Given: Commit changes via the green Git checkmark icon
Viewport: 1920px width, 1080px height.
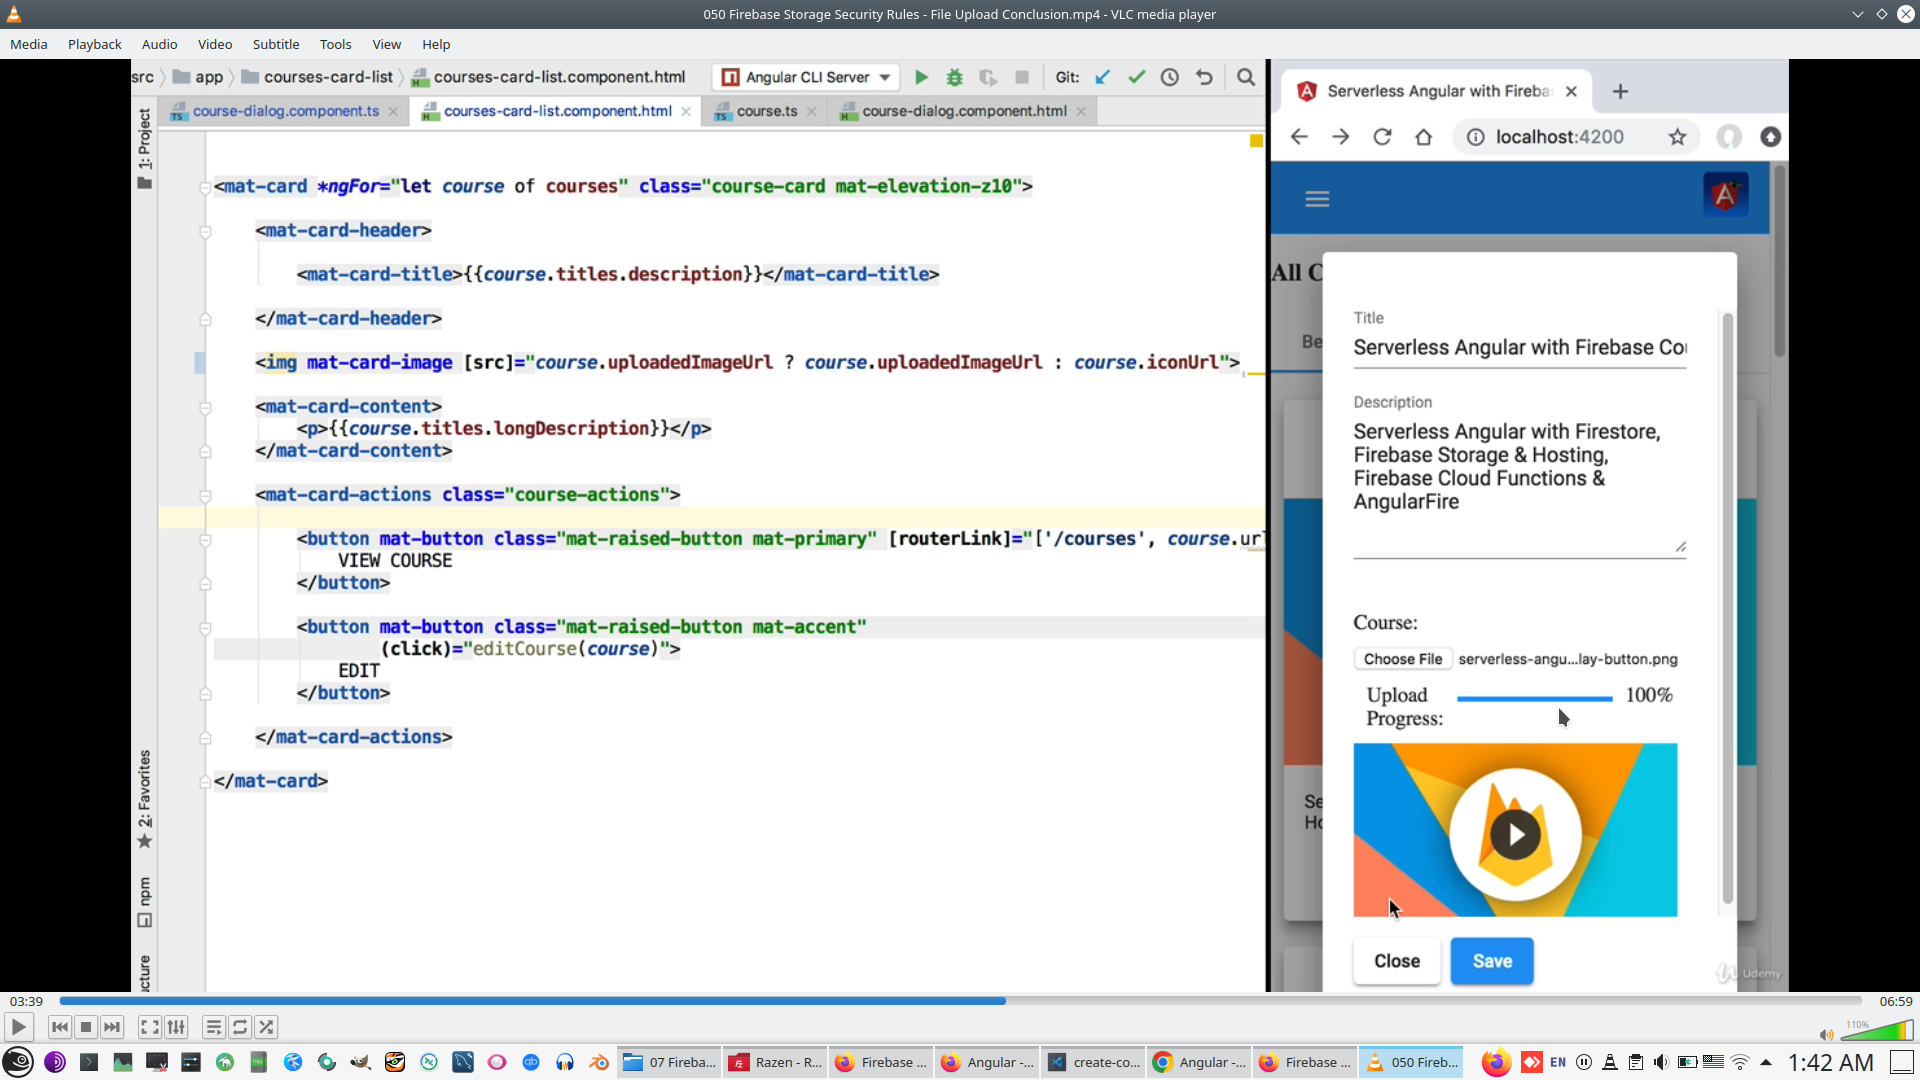Looking at the screenshot, I should point(1136,77).
